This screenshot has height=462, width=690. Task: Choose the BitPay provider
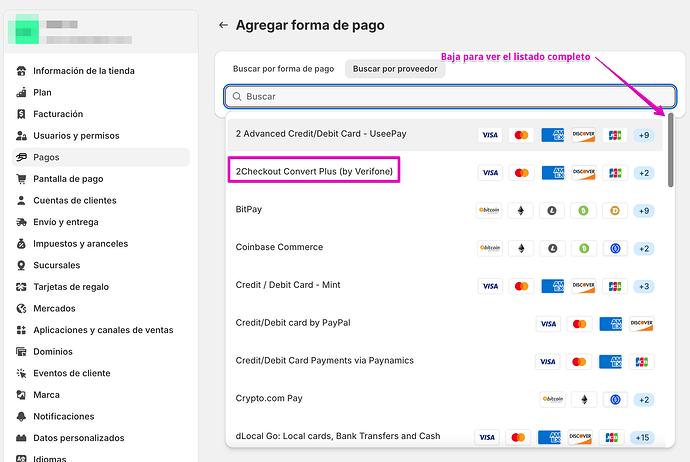tap(445, 210)
